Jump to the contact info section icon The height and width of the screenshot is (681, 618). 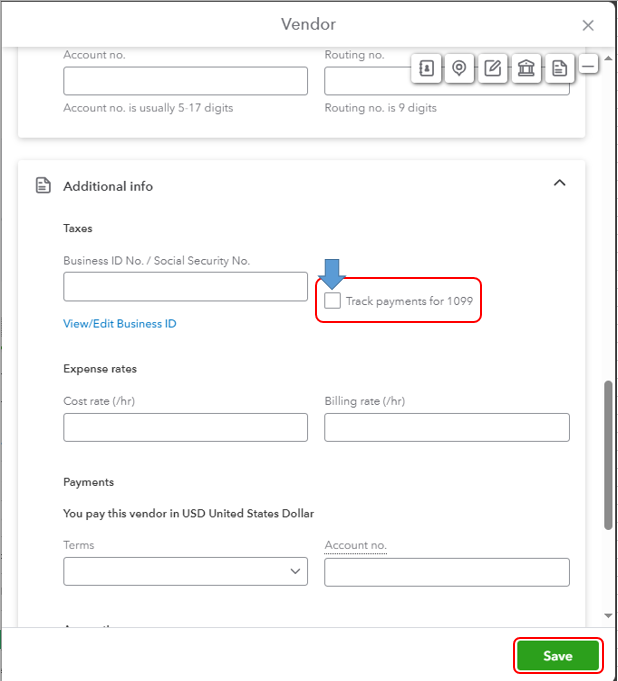(x=426, y=68)
